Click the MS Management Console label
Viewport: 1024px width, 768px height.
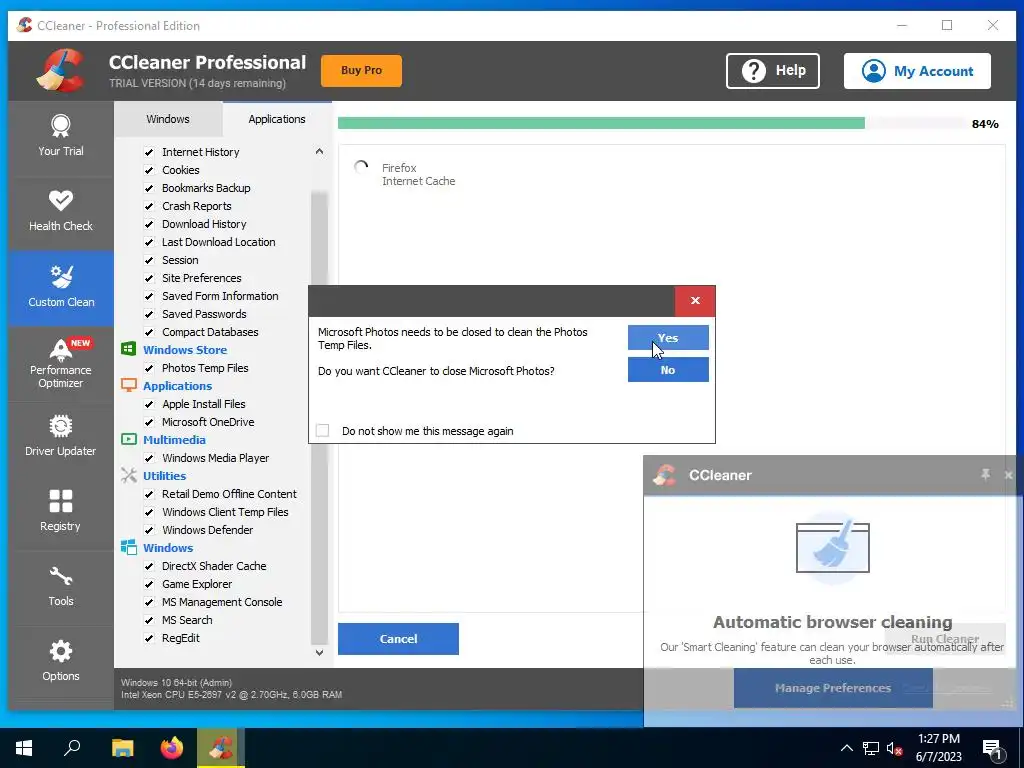click(222, 602)
